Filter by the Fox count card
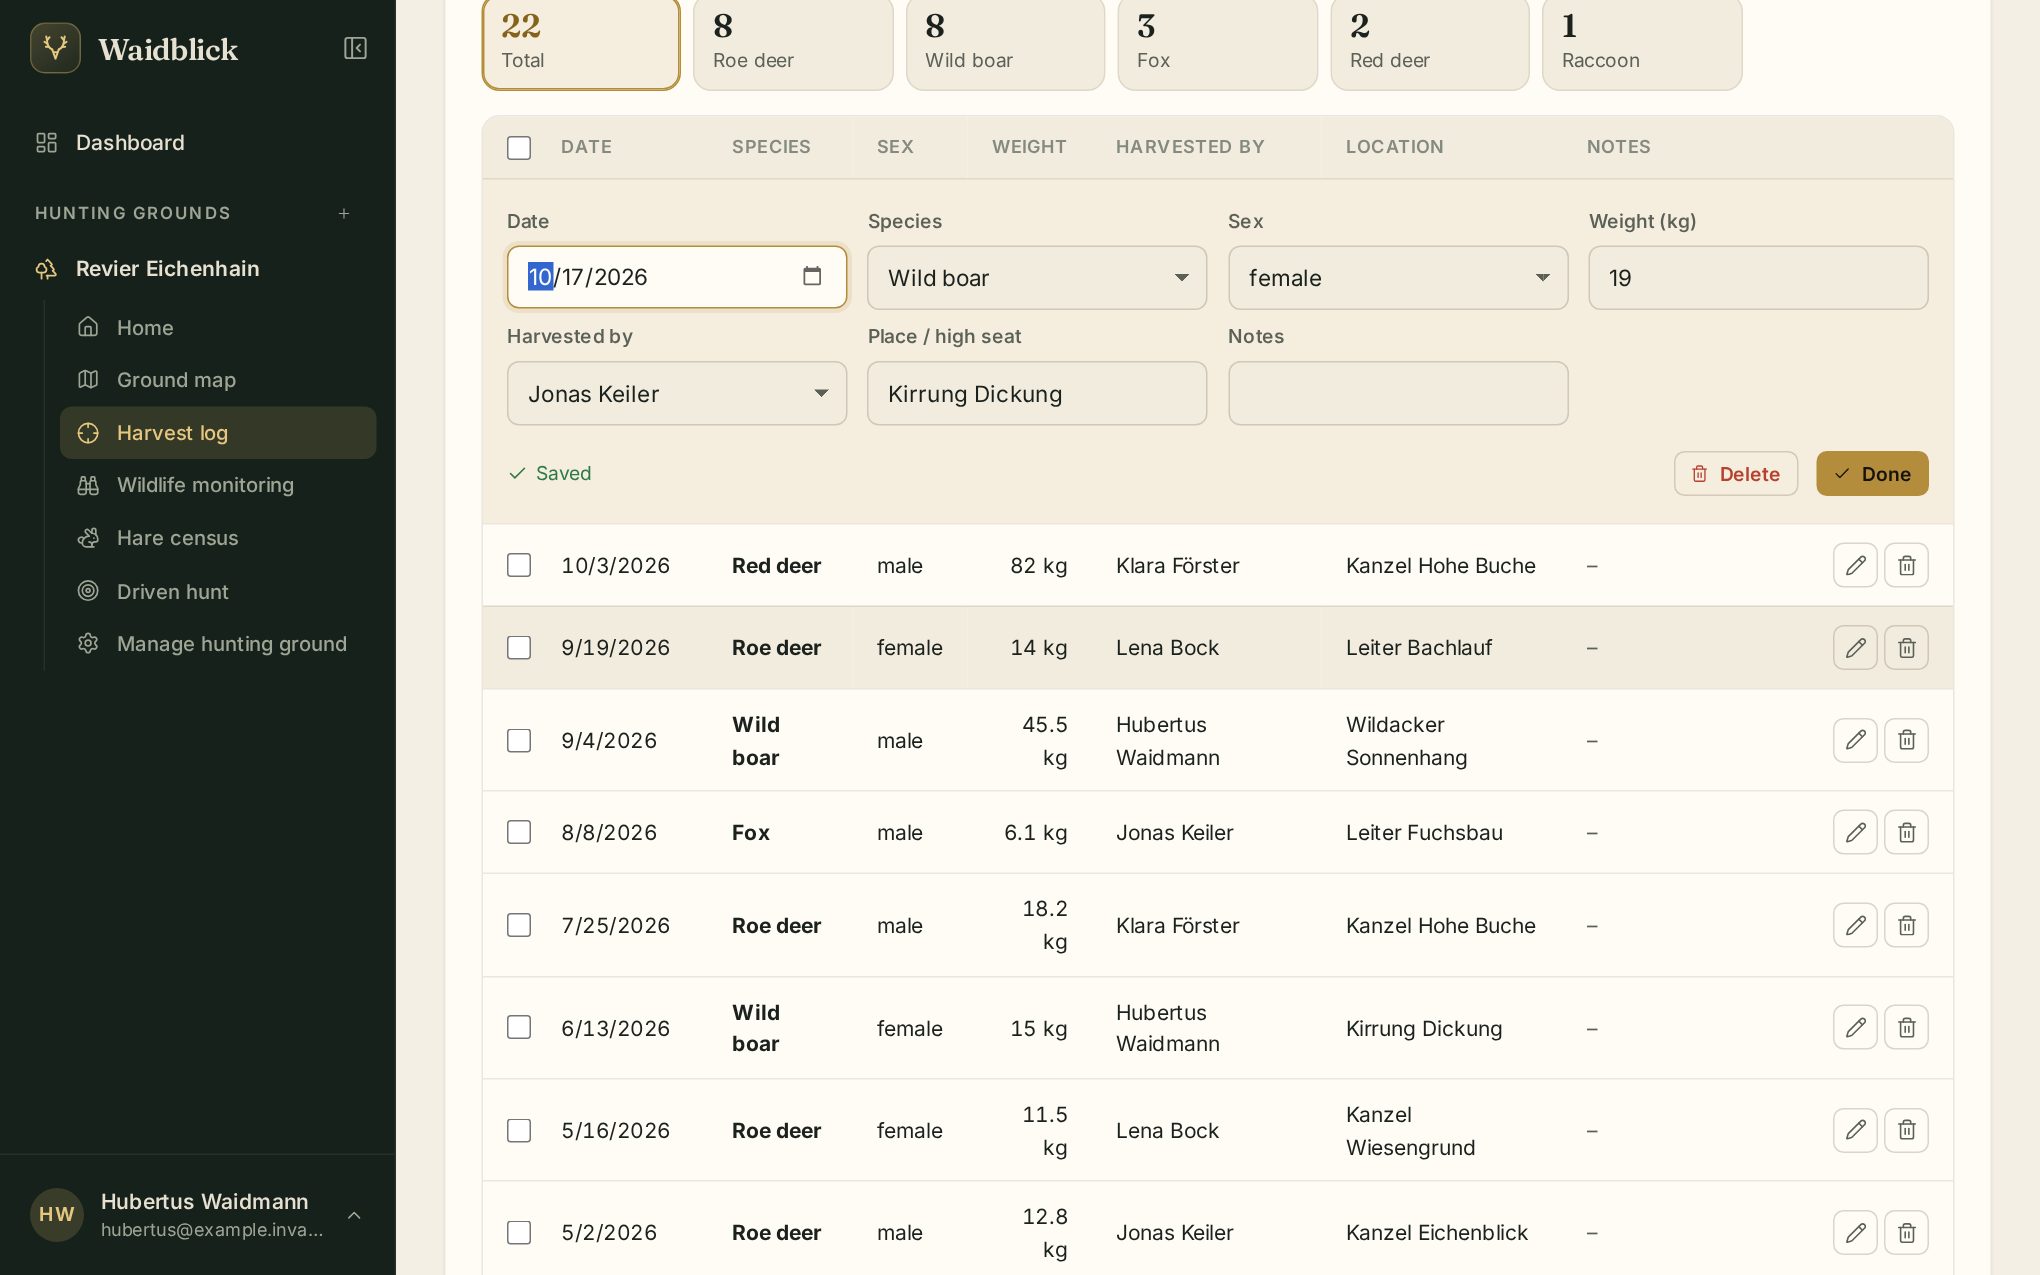Screen dimensions: 2040x1275 point(1217,44)
